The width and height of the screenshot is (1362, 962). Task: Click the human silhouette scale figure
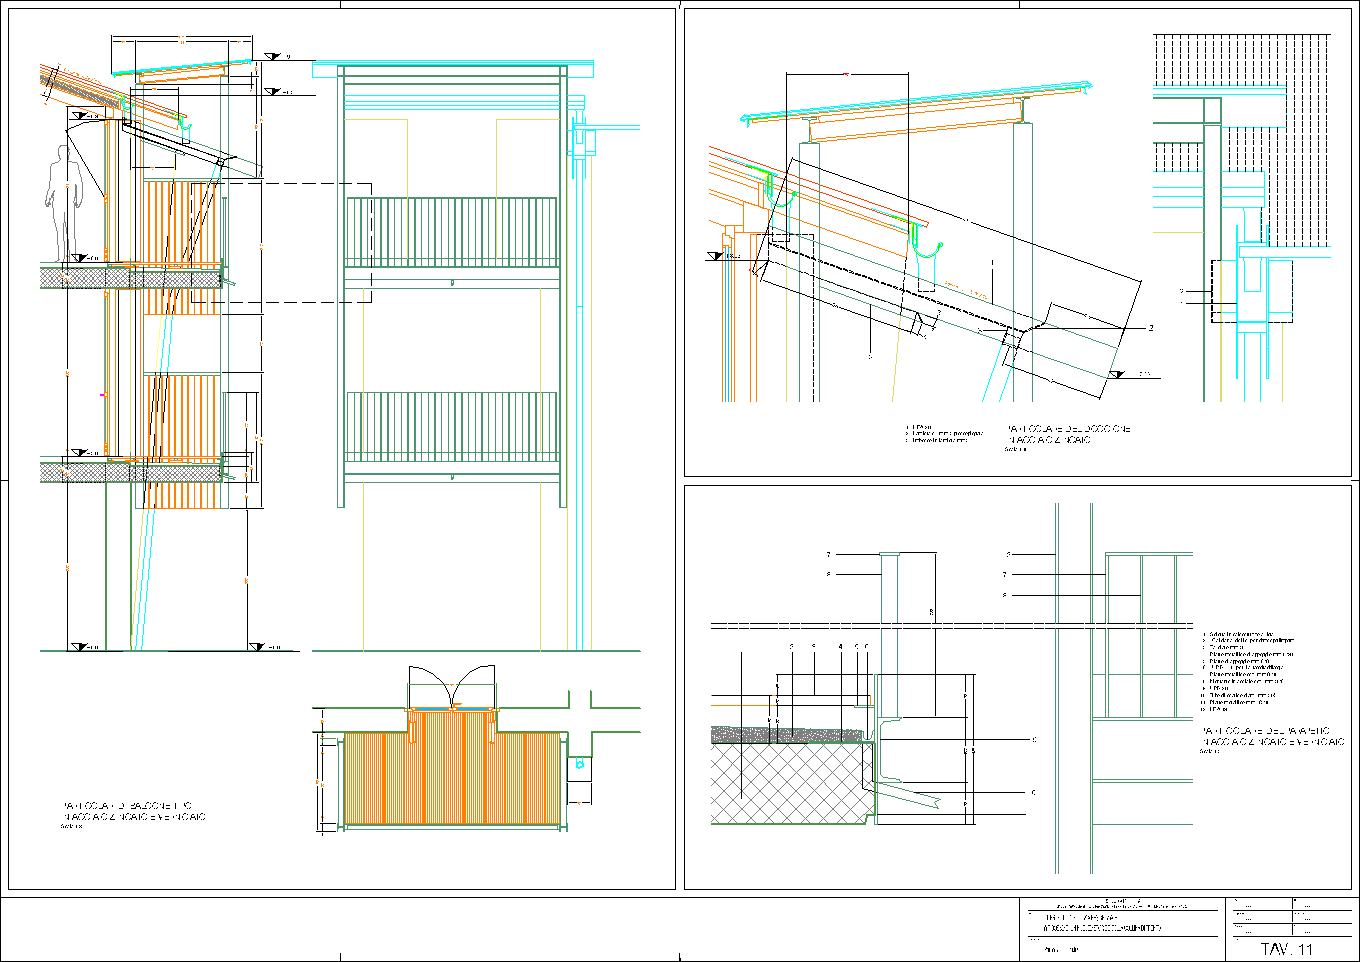[x=64, y=200]
